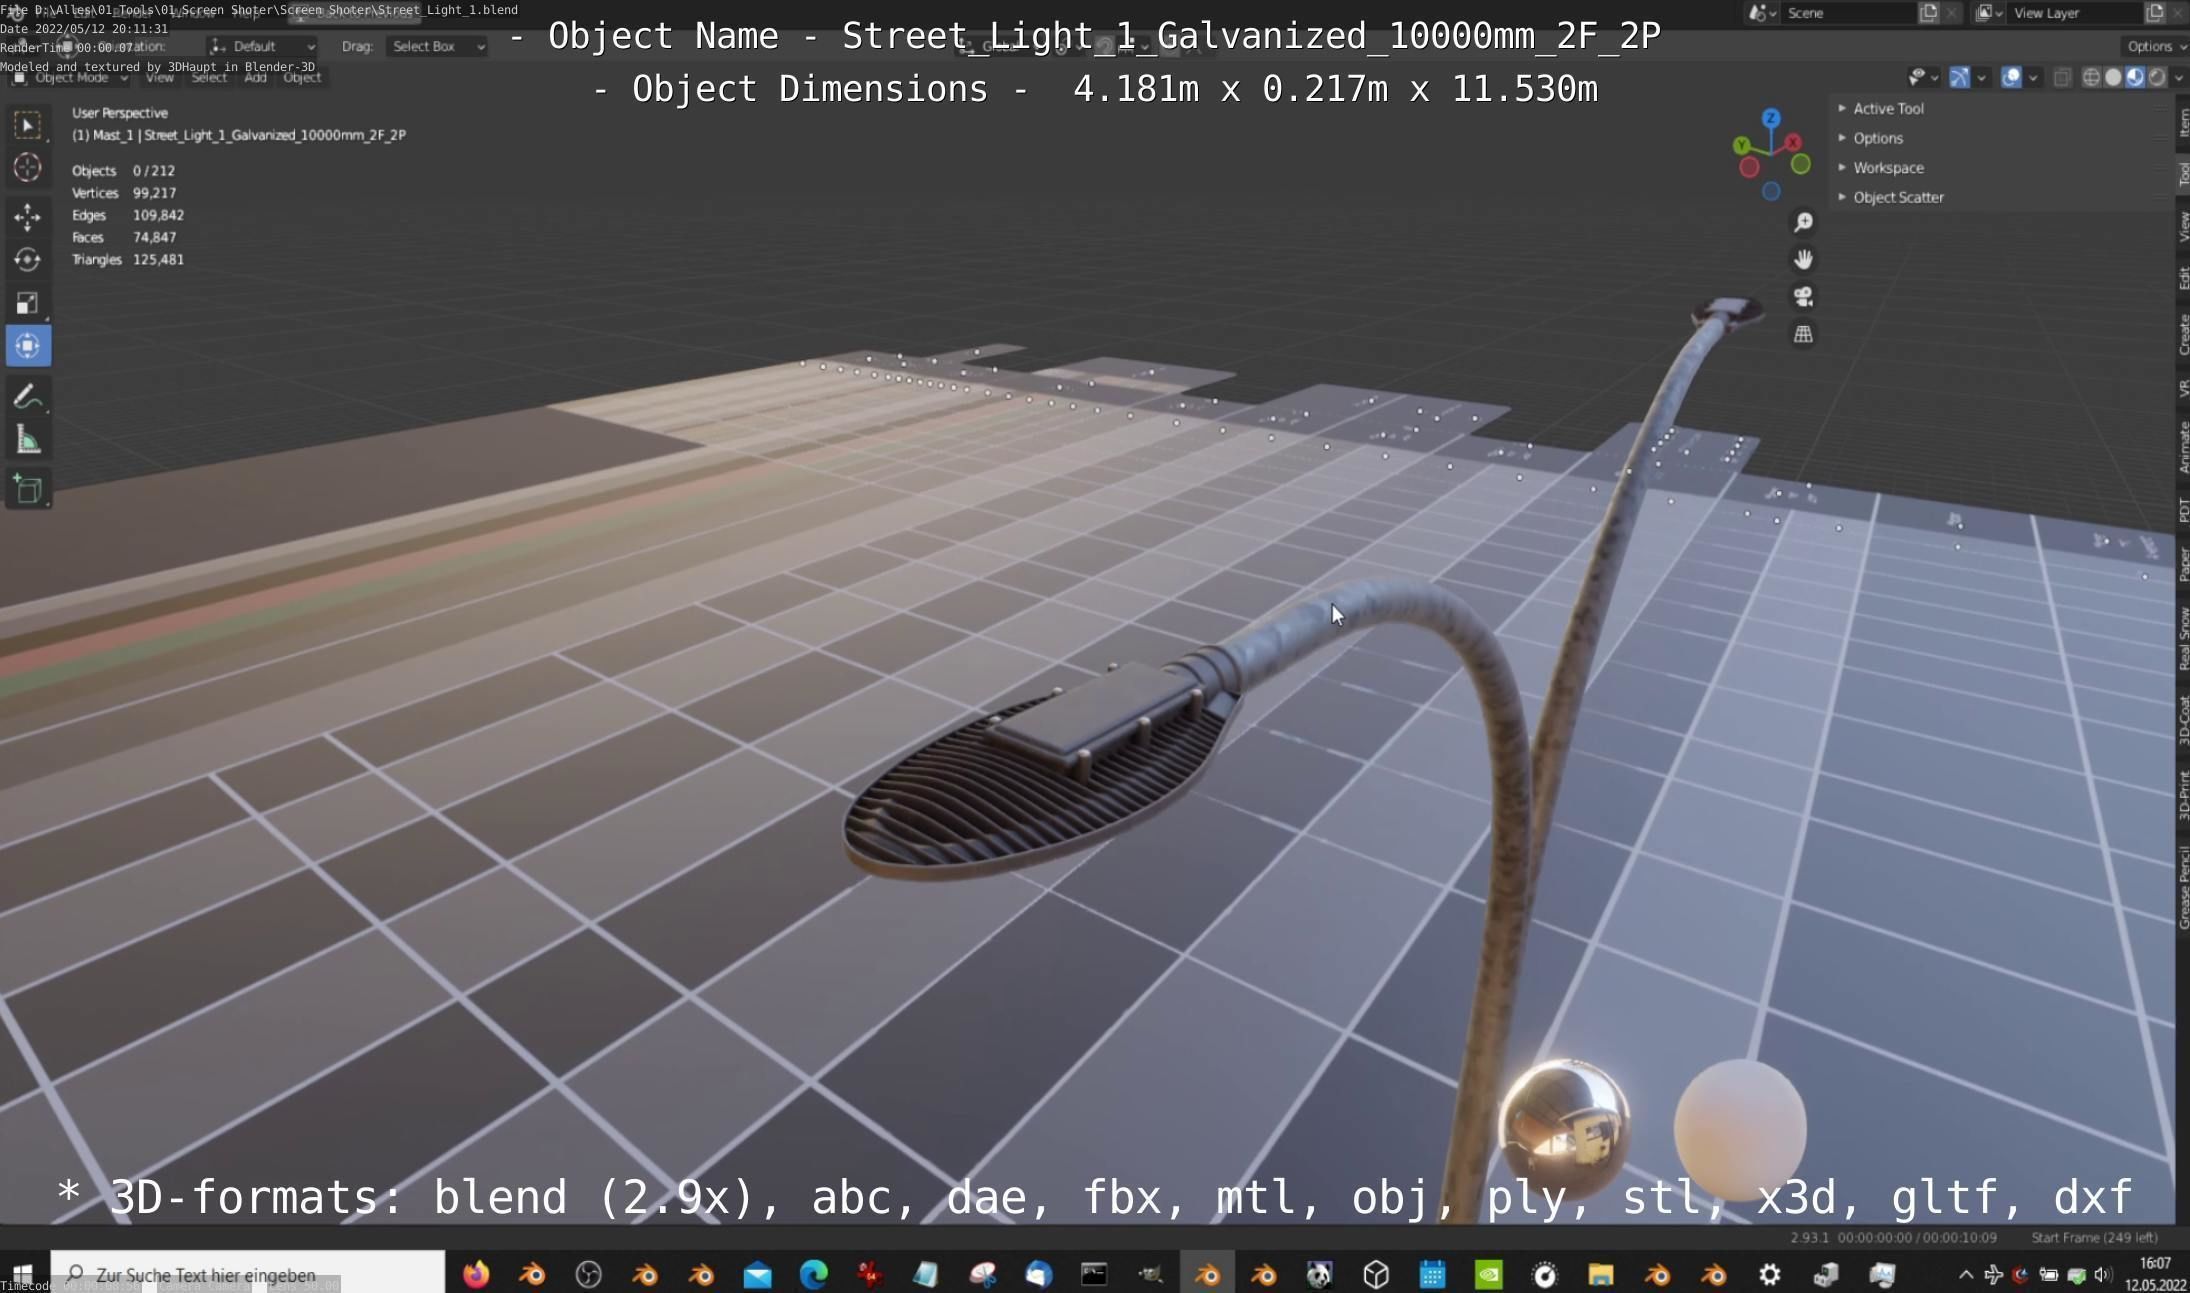Enable wireframe viewport shading
2190x1293 pixels.
[x=2090, y=77]
